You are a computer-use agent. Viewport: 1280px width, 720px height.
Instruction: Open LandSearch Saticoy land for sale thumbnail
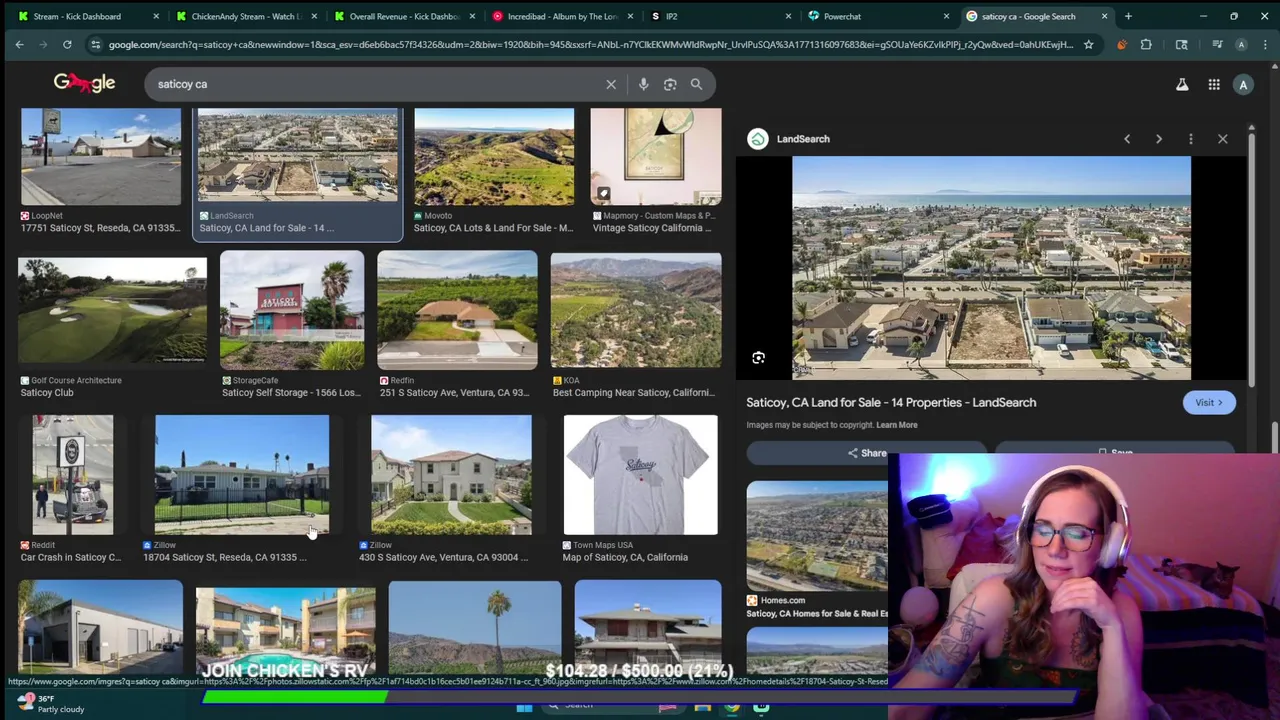click(x=297, y=155)
